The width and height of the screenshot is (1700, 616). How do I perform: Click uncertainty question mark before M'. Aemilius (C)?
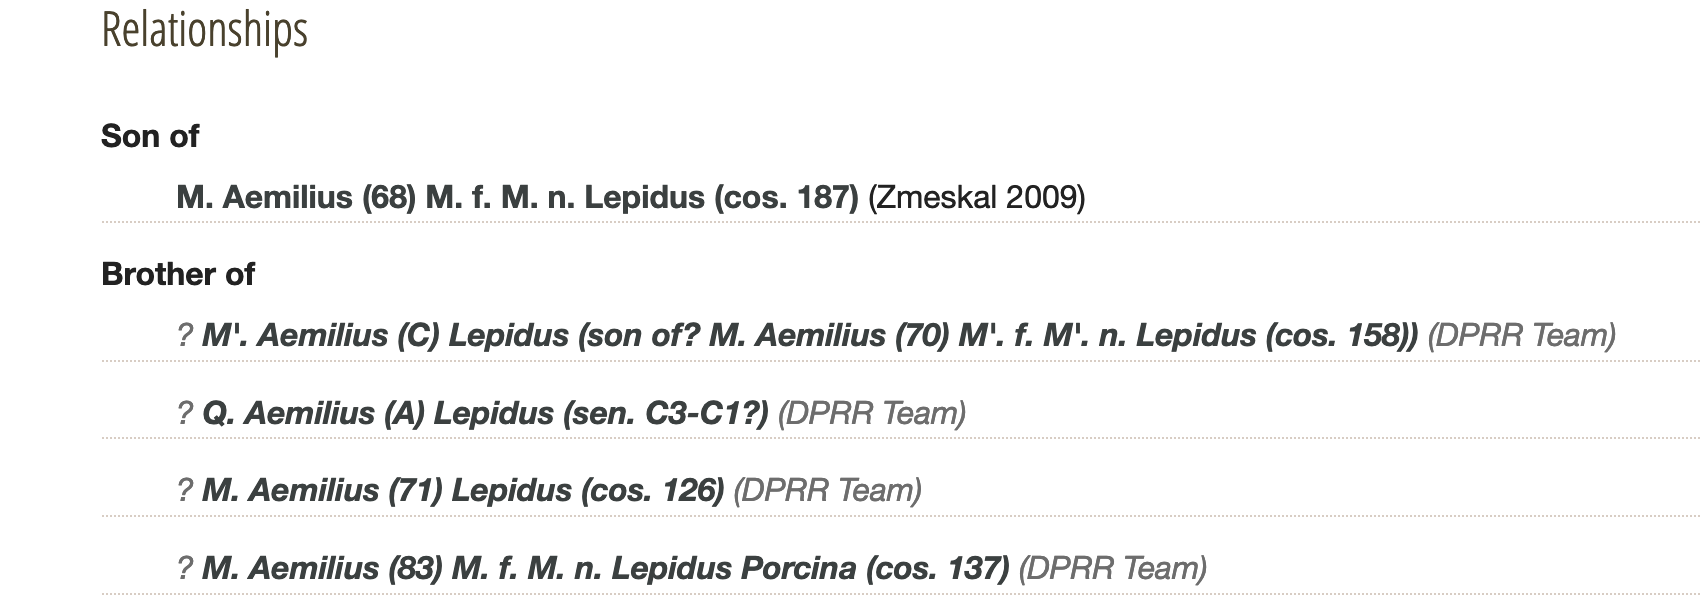(184, 335)
